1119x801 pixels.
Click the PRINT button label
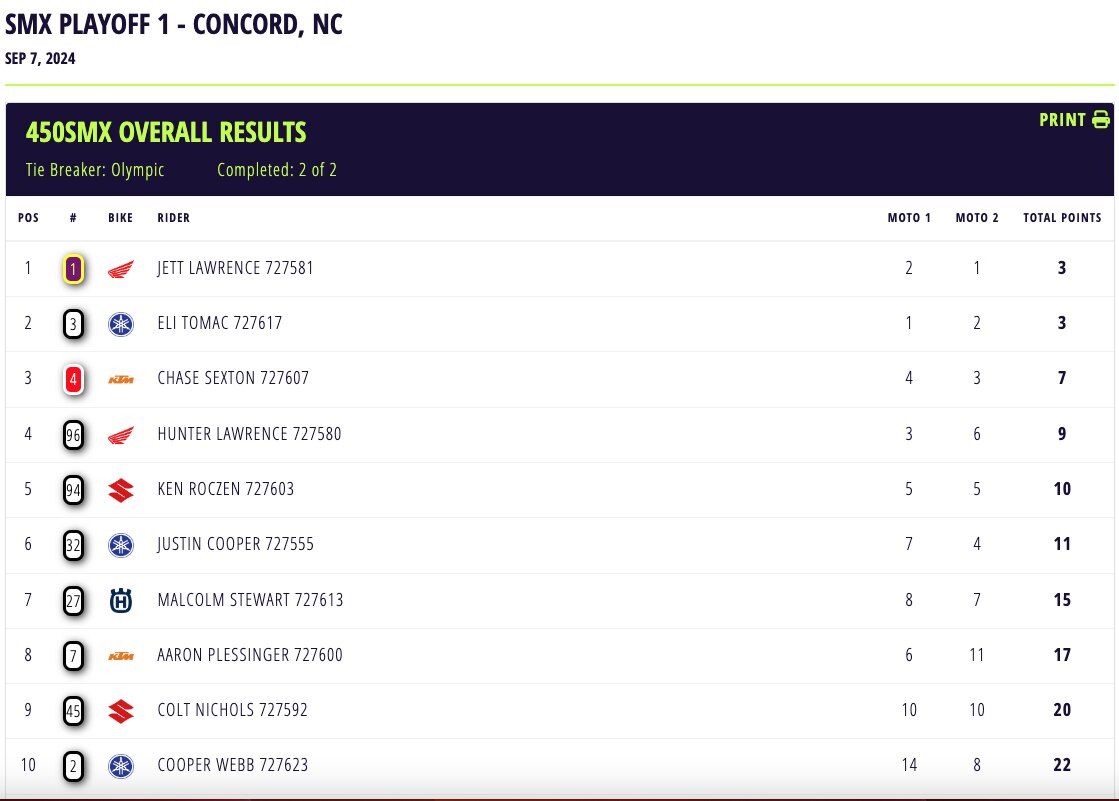point(1062,120)
